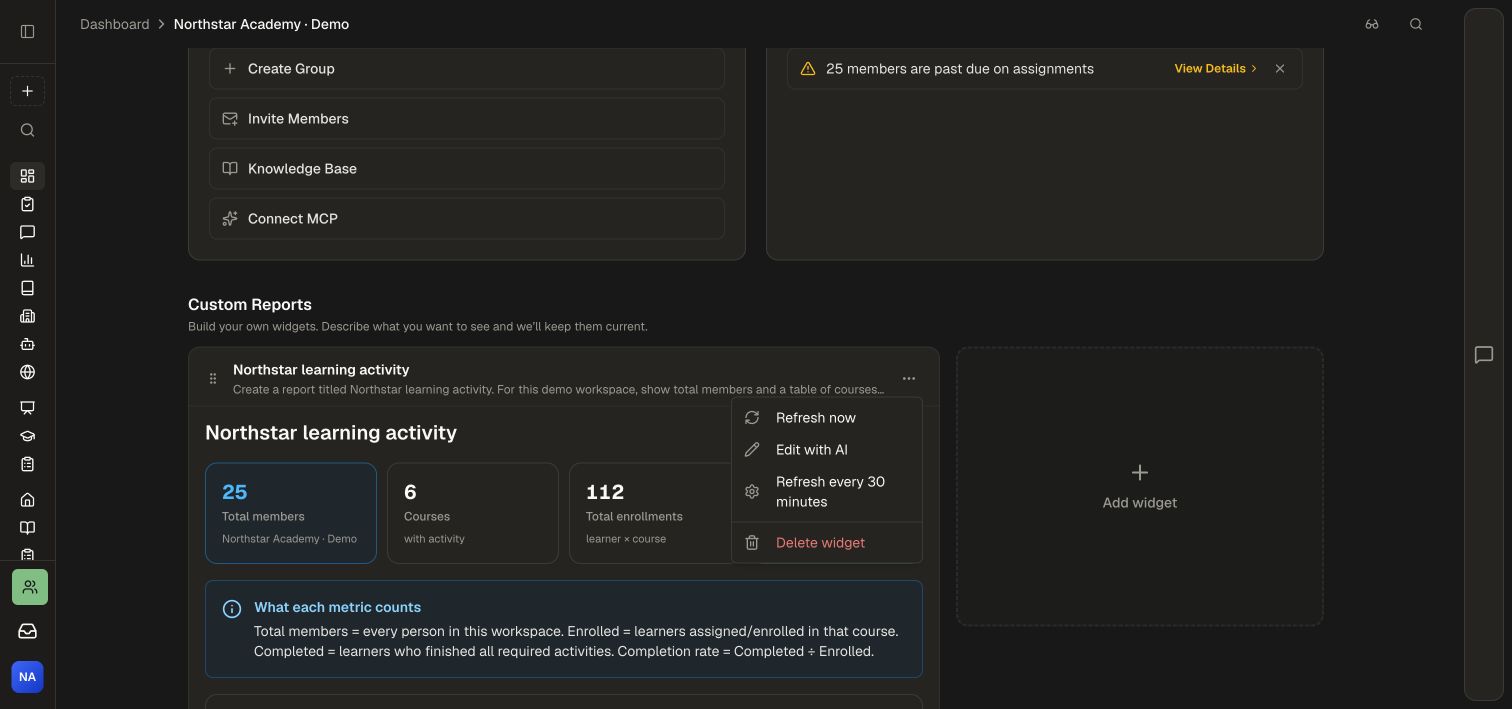Select Refresh now from widget menu
This screenshot has width=1512, height=709.
pos(827,418)
